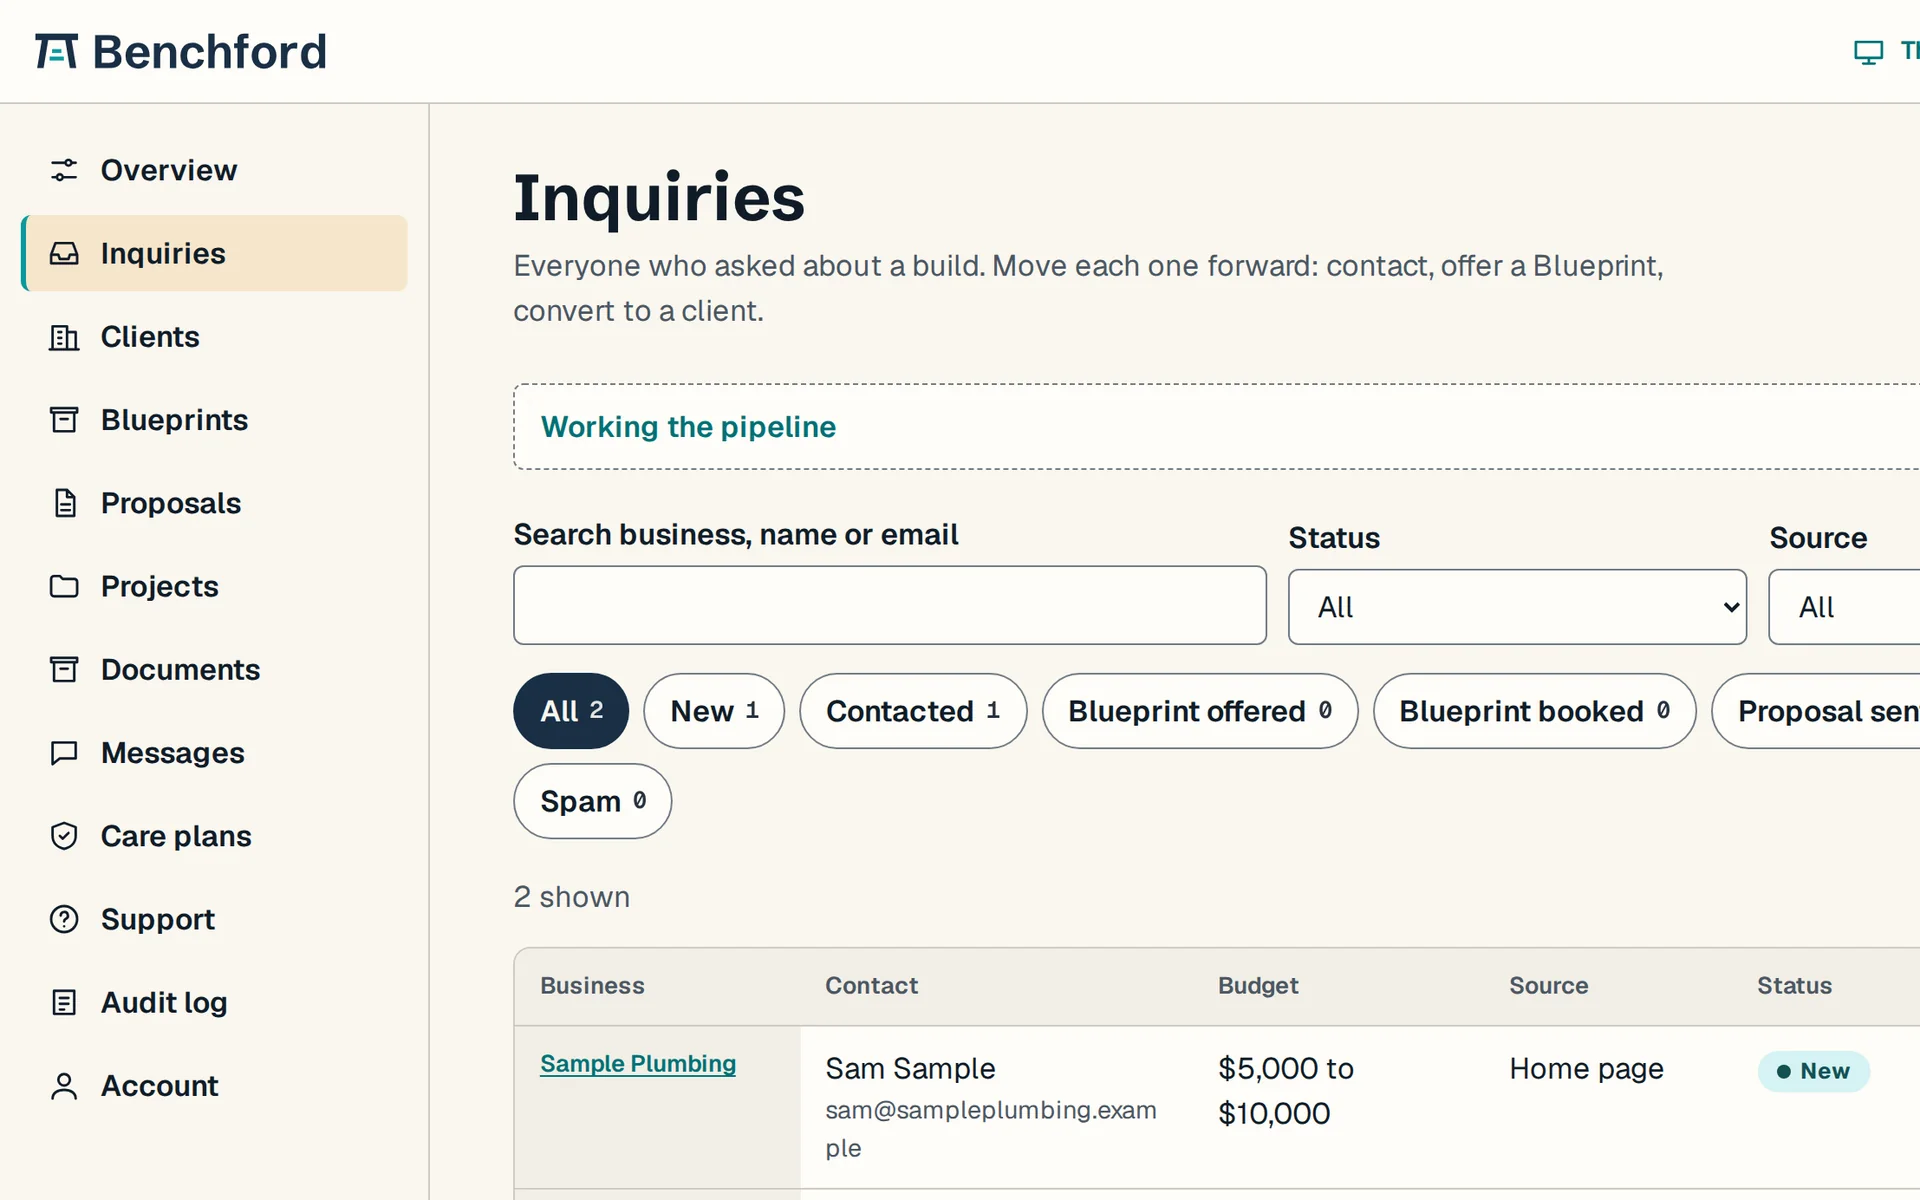Click the Source column header in table
This screenshot has height=1200, width=1920.
pyautogui.click(x=1548, y=986)
